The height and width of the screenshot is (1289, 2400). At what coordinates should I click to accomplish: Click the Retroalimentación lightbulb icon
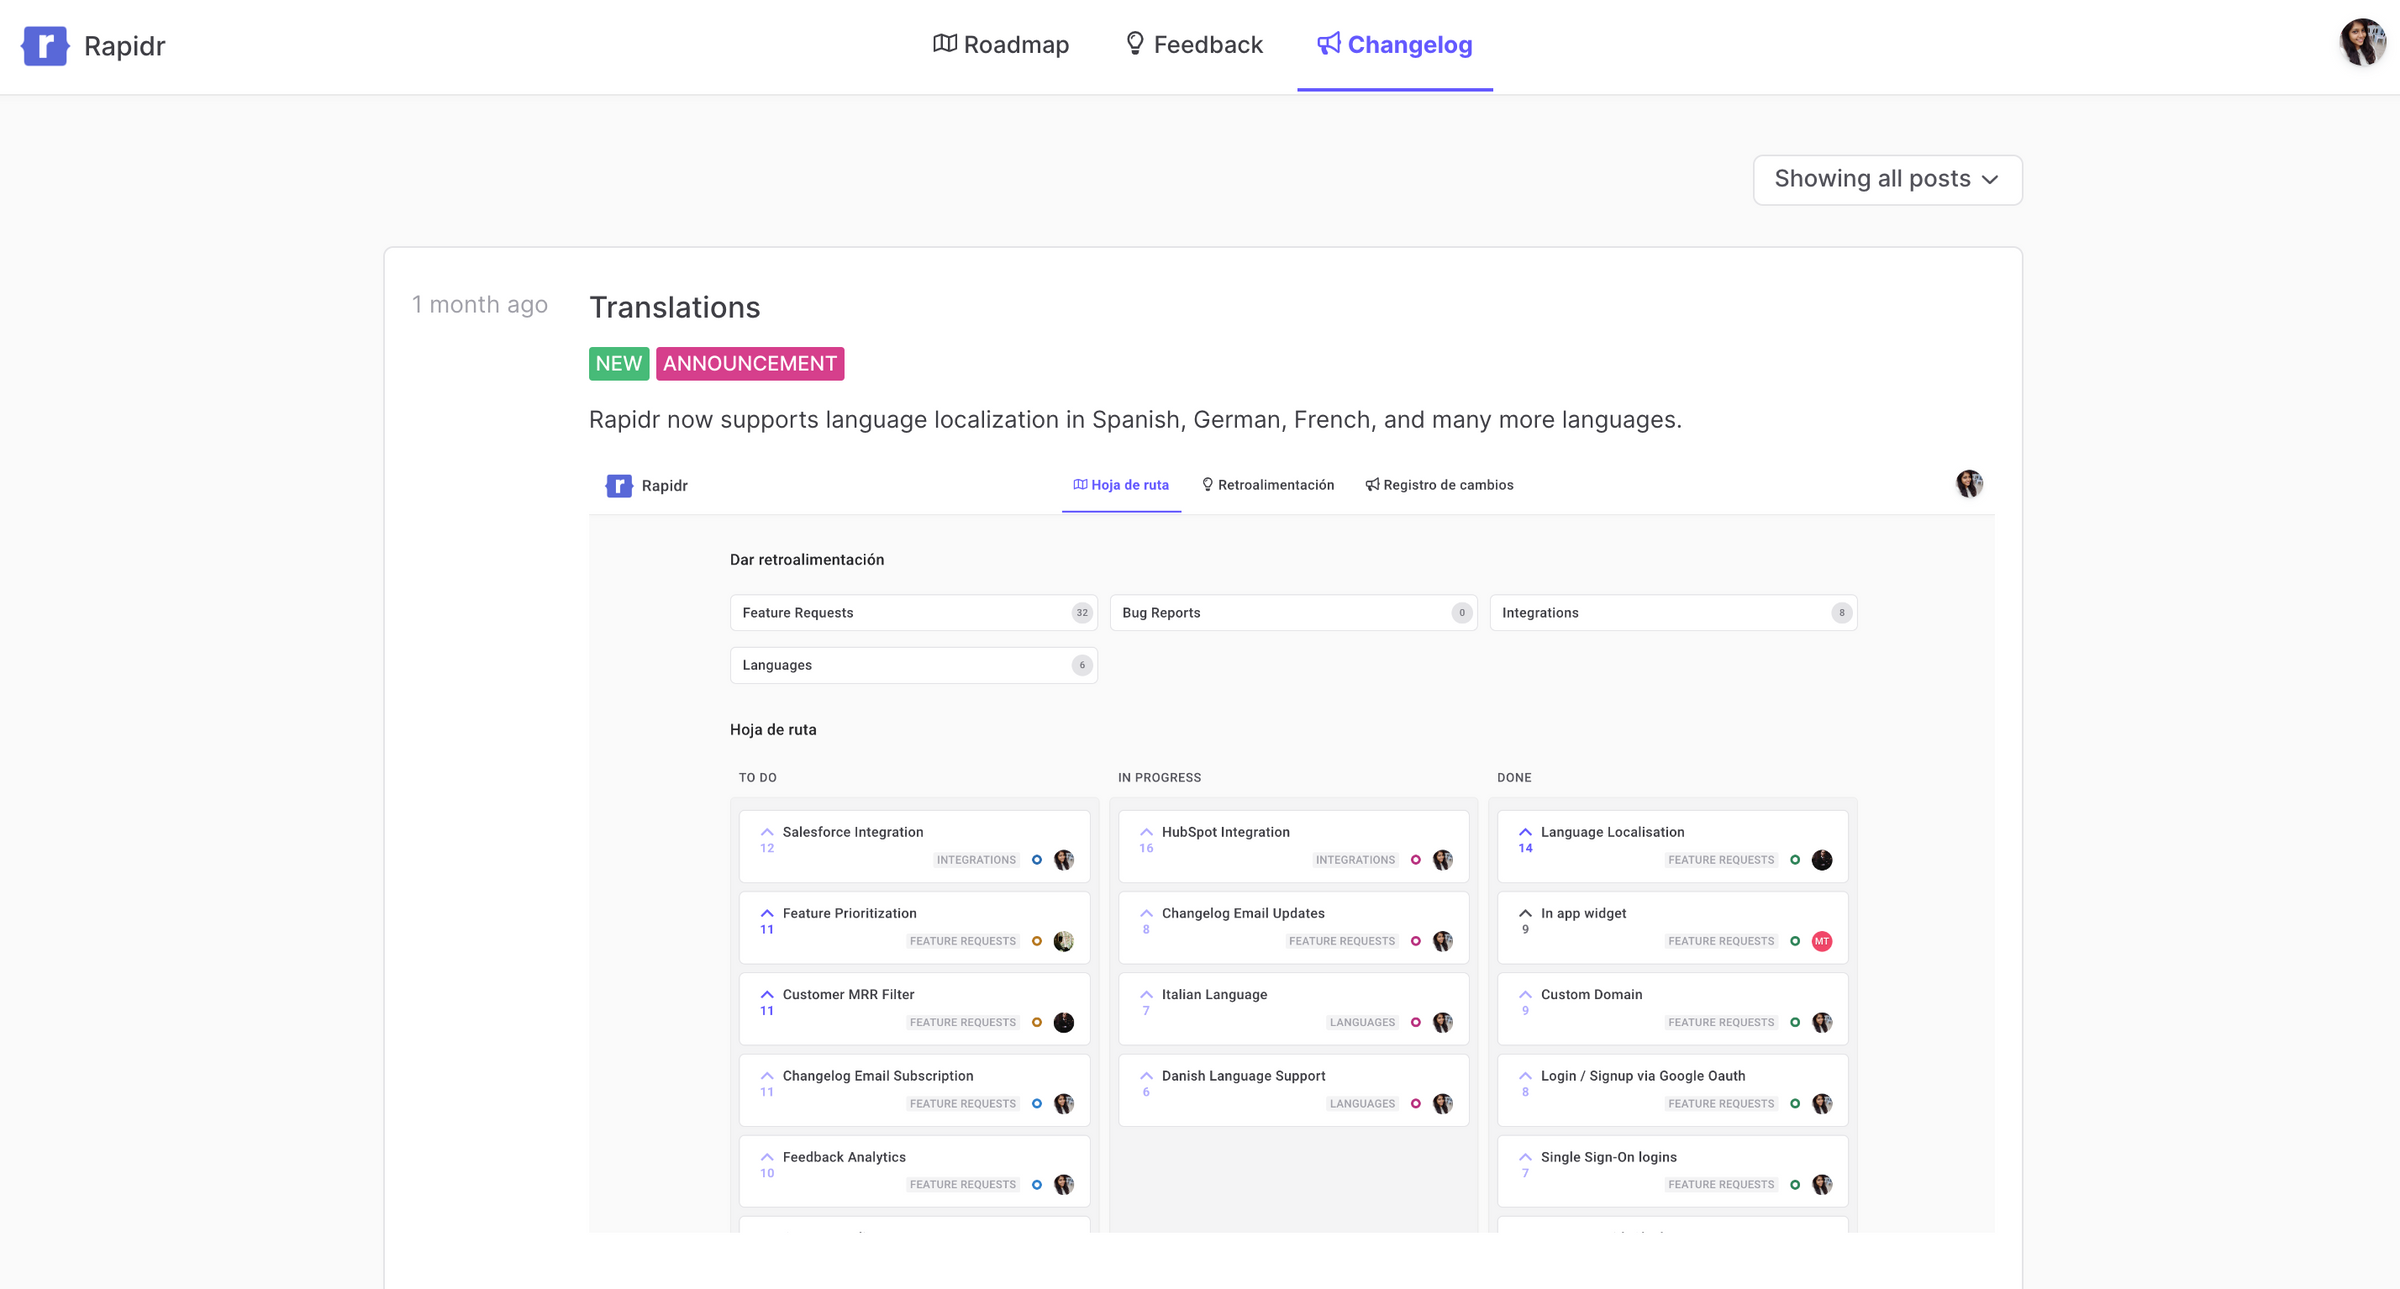1207,484
